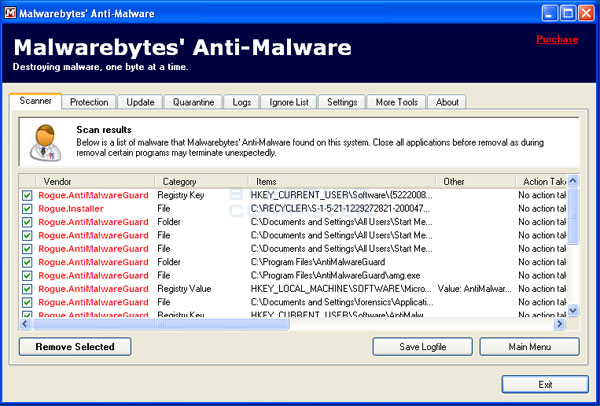This screenshot has width=600, height=406.
Task: Click the horizontal scrollbar right arrow
Action: (x=559, y=324)
